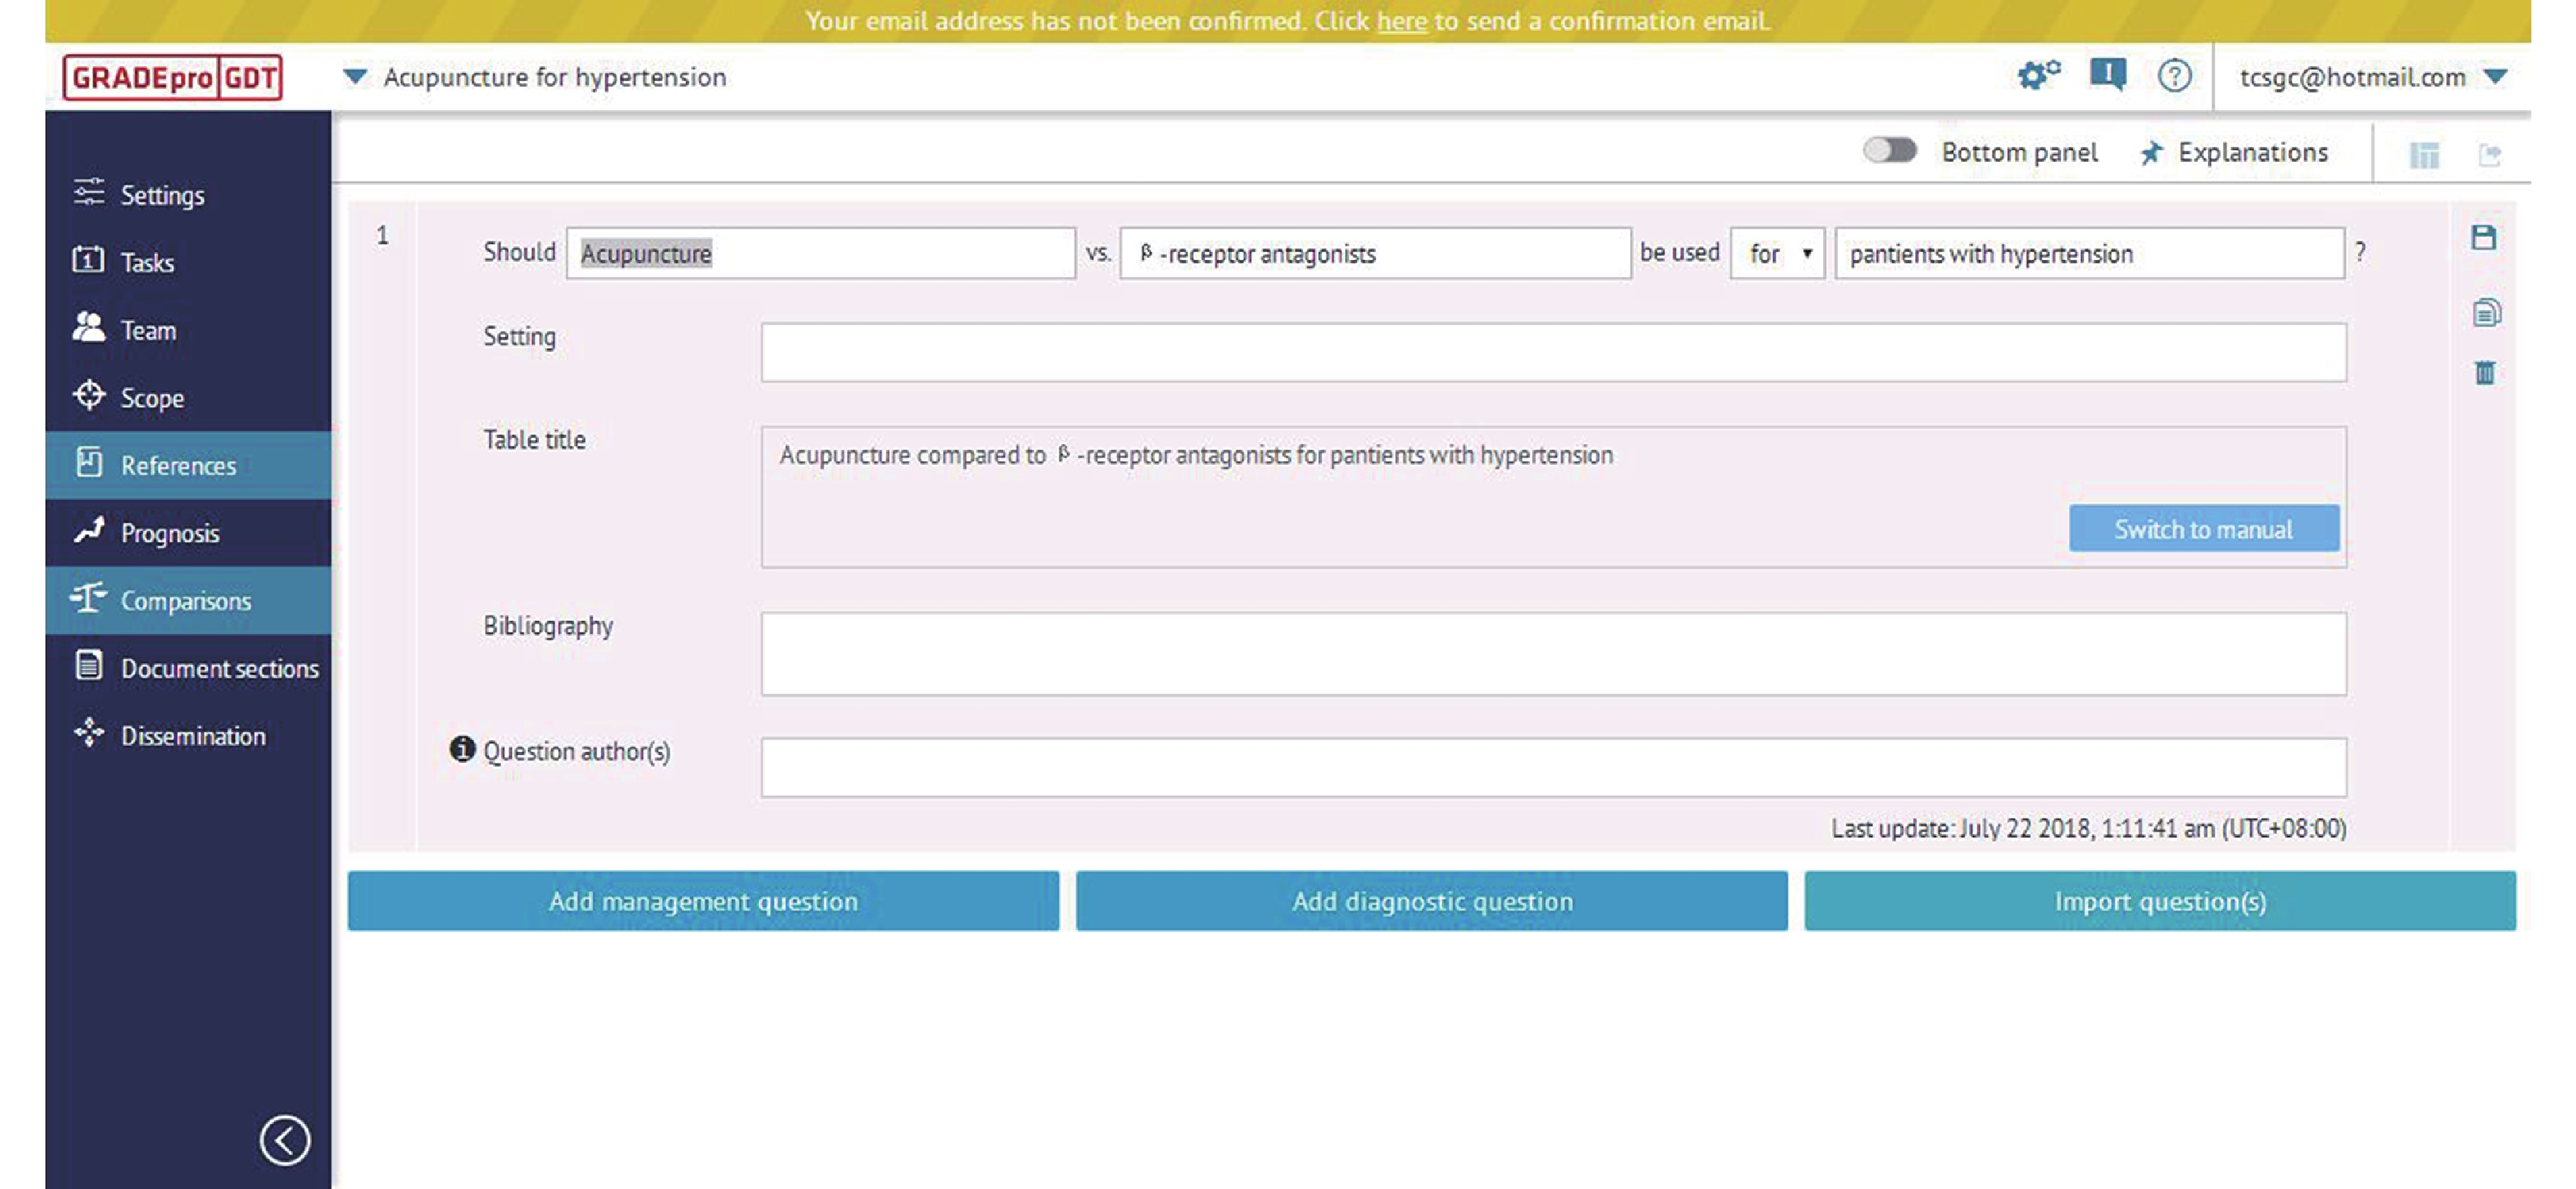Viewport: 2576px width, 1189px height.
Task: Click the Acupuncture intervention field
Action: pyautogui.click(x=821, y=253)
